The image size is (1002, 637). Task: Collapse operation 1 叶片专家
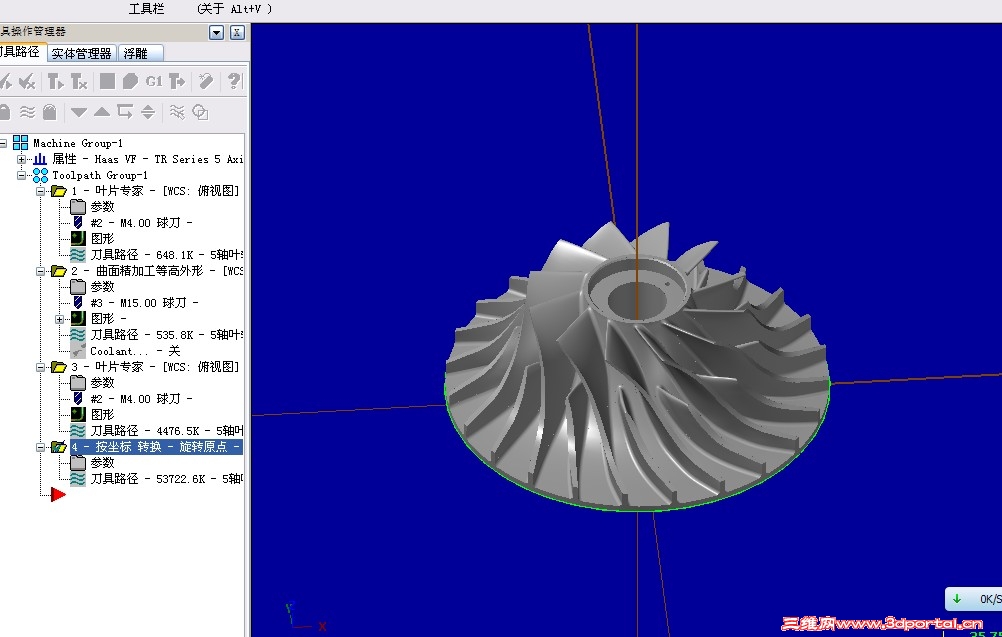40,191
